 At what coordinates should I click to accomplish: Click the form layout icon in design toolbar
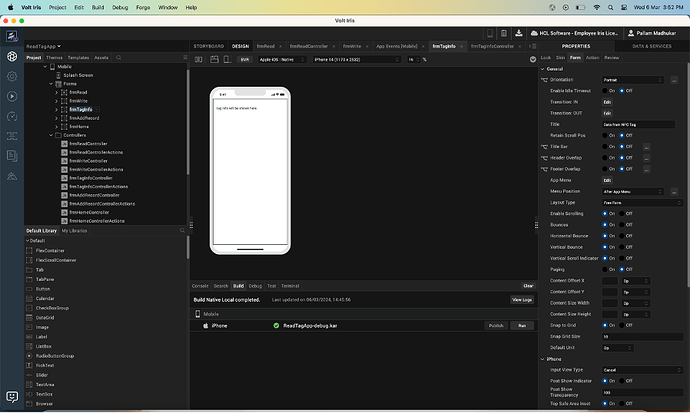click(x=214, y=59)
